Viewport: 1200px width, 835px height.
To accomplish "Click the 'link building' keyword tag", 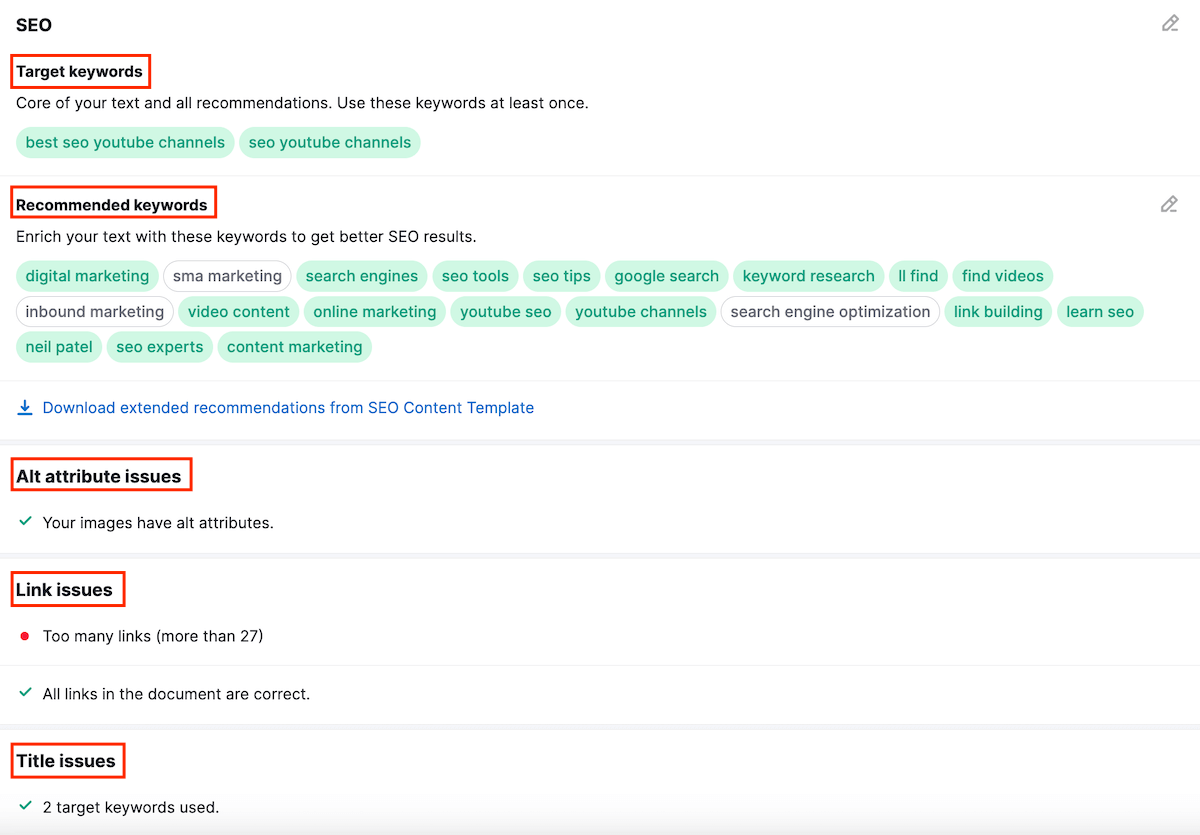I will click(998, 312).
